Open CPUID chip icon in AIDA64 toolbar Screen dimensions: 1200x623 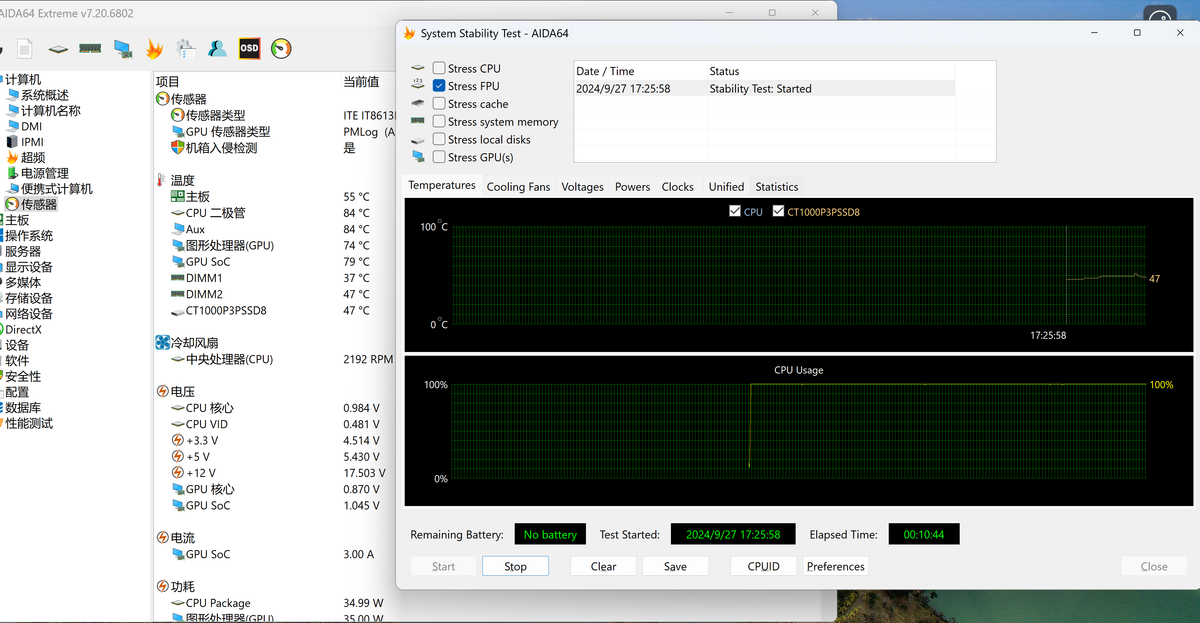click(x=58, y=48)
